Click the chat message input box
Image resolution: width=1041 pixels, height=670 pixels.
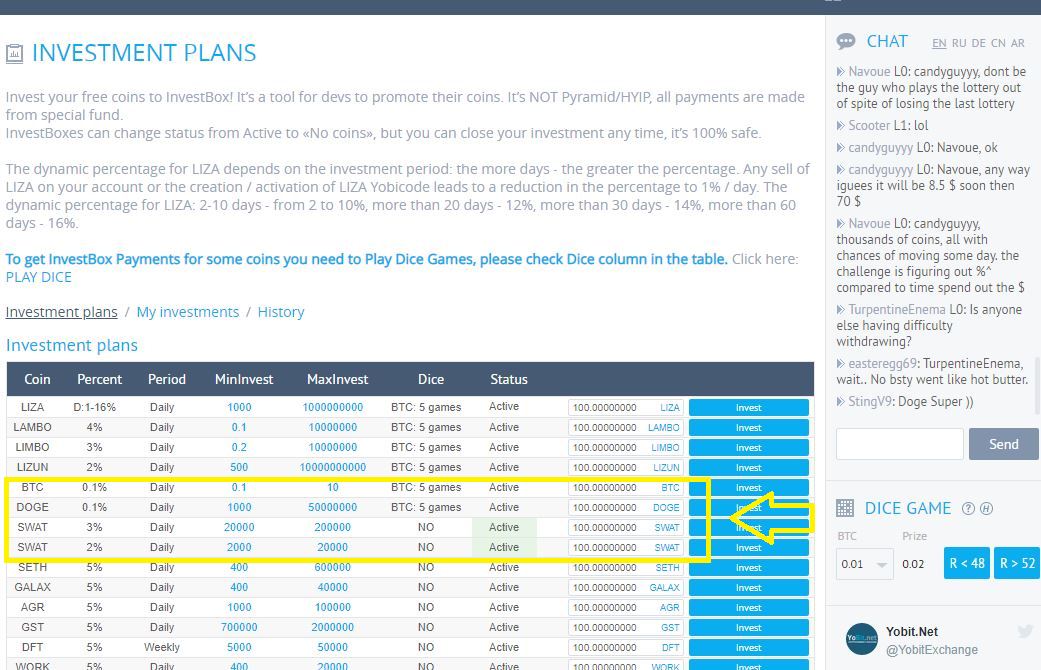(899, 444)
